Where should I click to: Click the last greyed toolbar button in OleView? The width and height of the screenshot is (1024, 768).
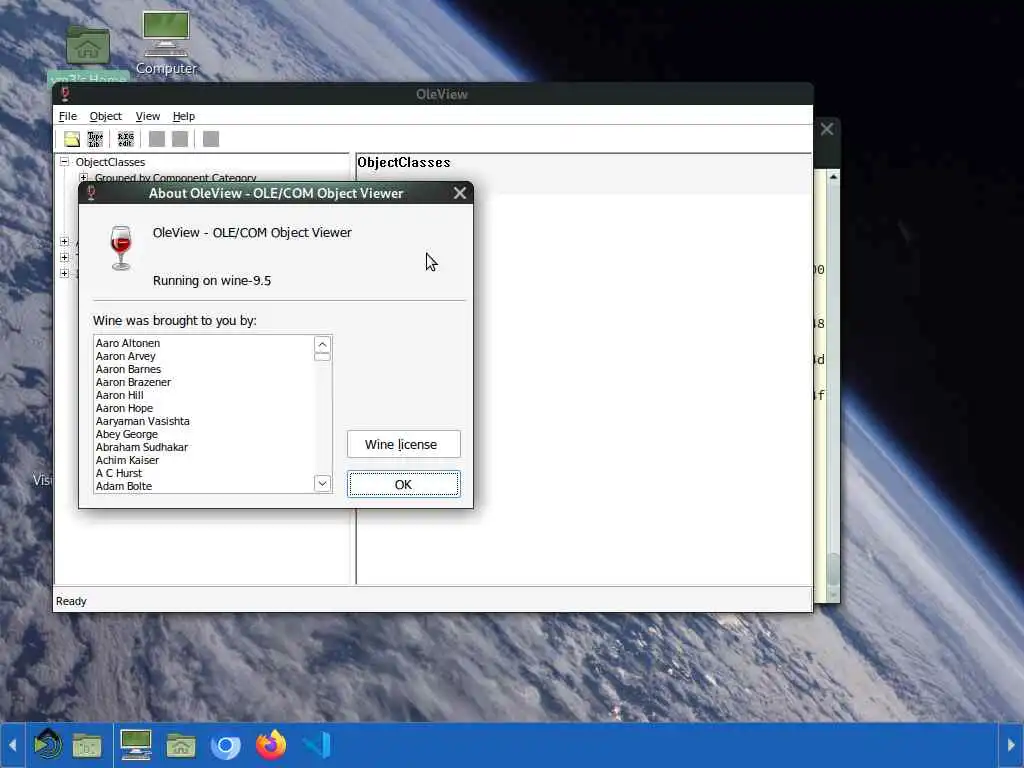point(211,139)
